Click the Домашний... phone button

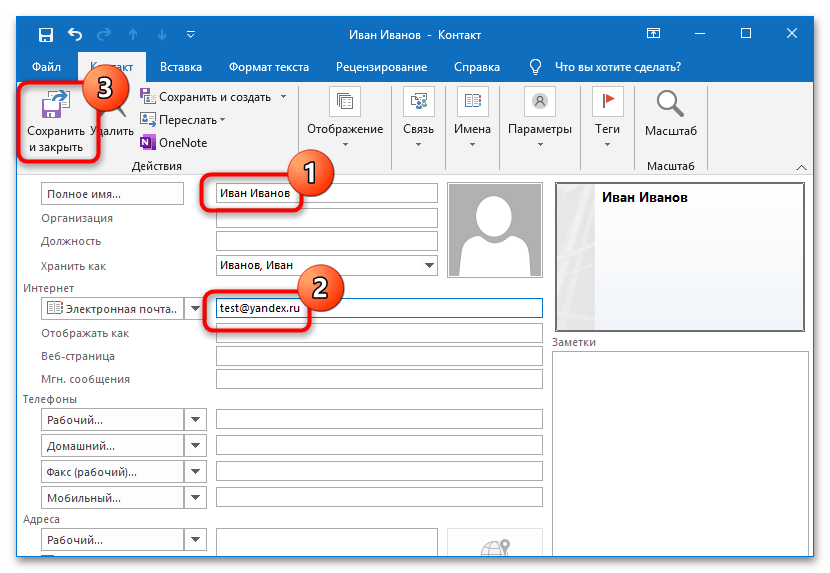112,445
